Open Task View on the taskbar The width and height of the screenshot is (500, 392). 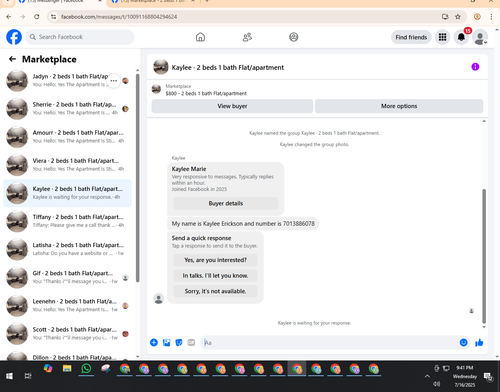pyautogui.click(x=28, y=376)
